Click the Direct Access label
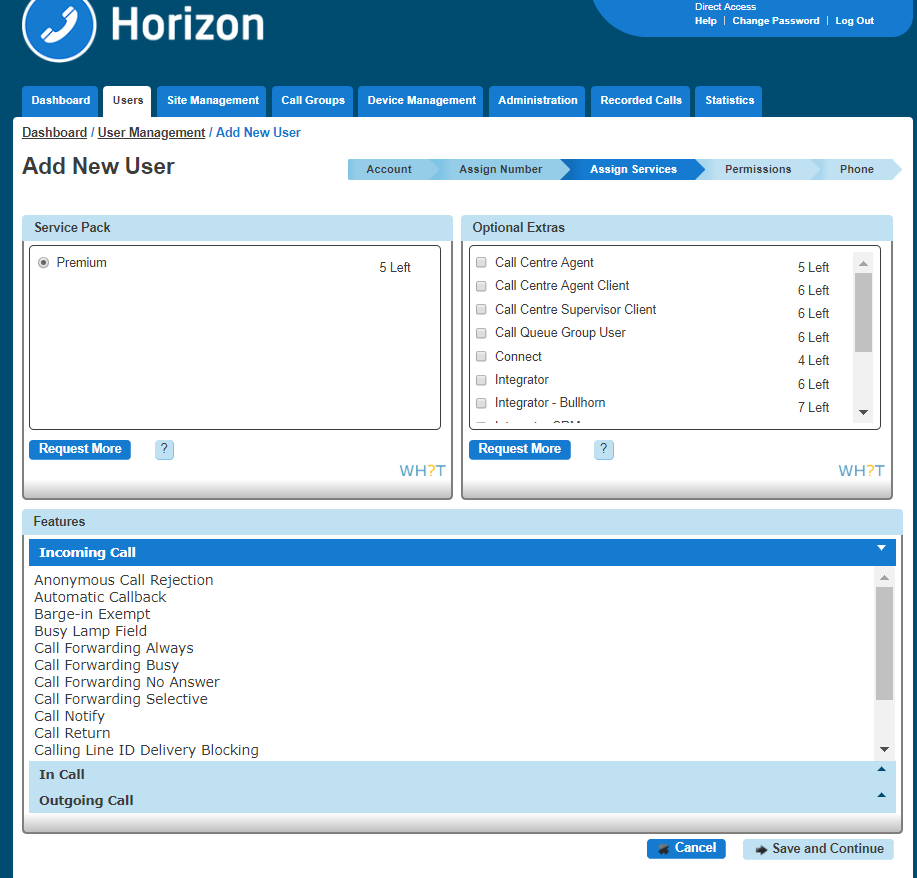 [x=725, y=7]
